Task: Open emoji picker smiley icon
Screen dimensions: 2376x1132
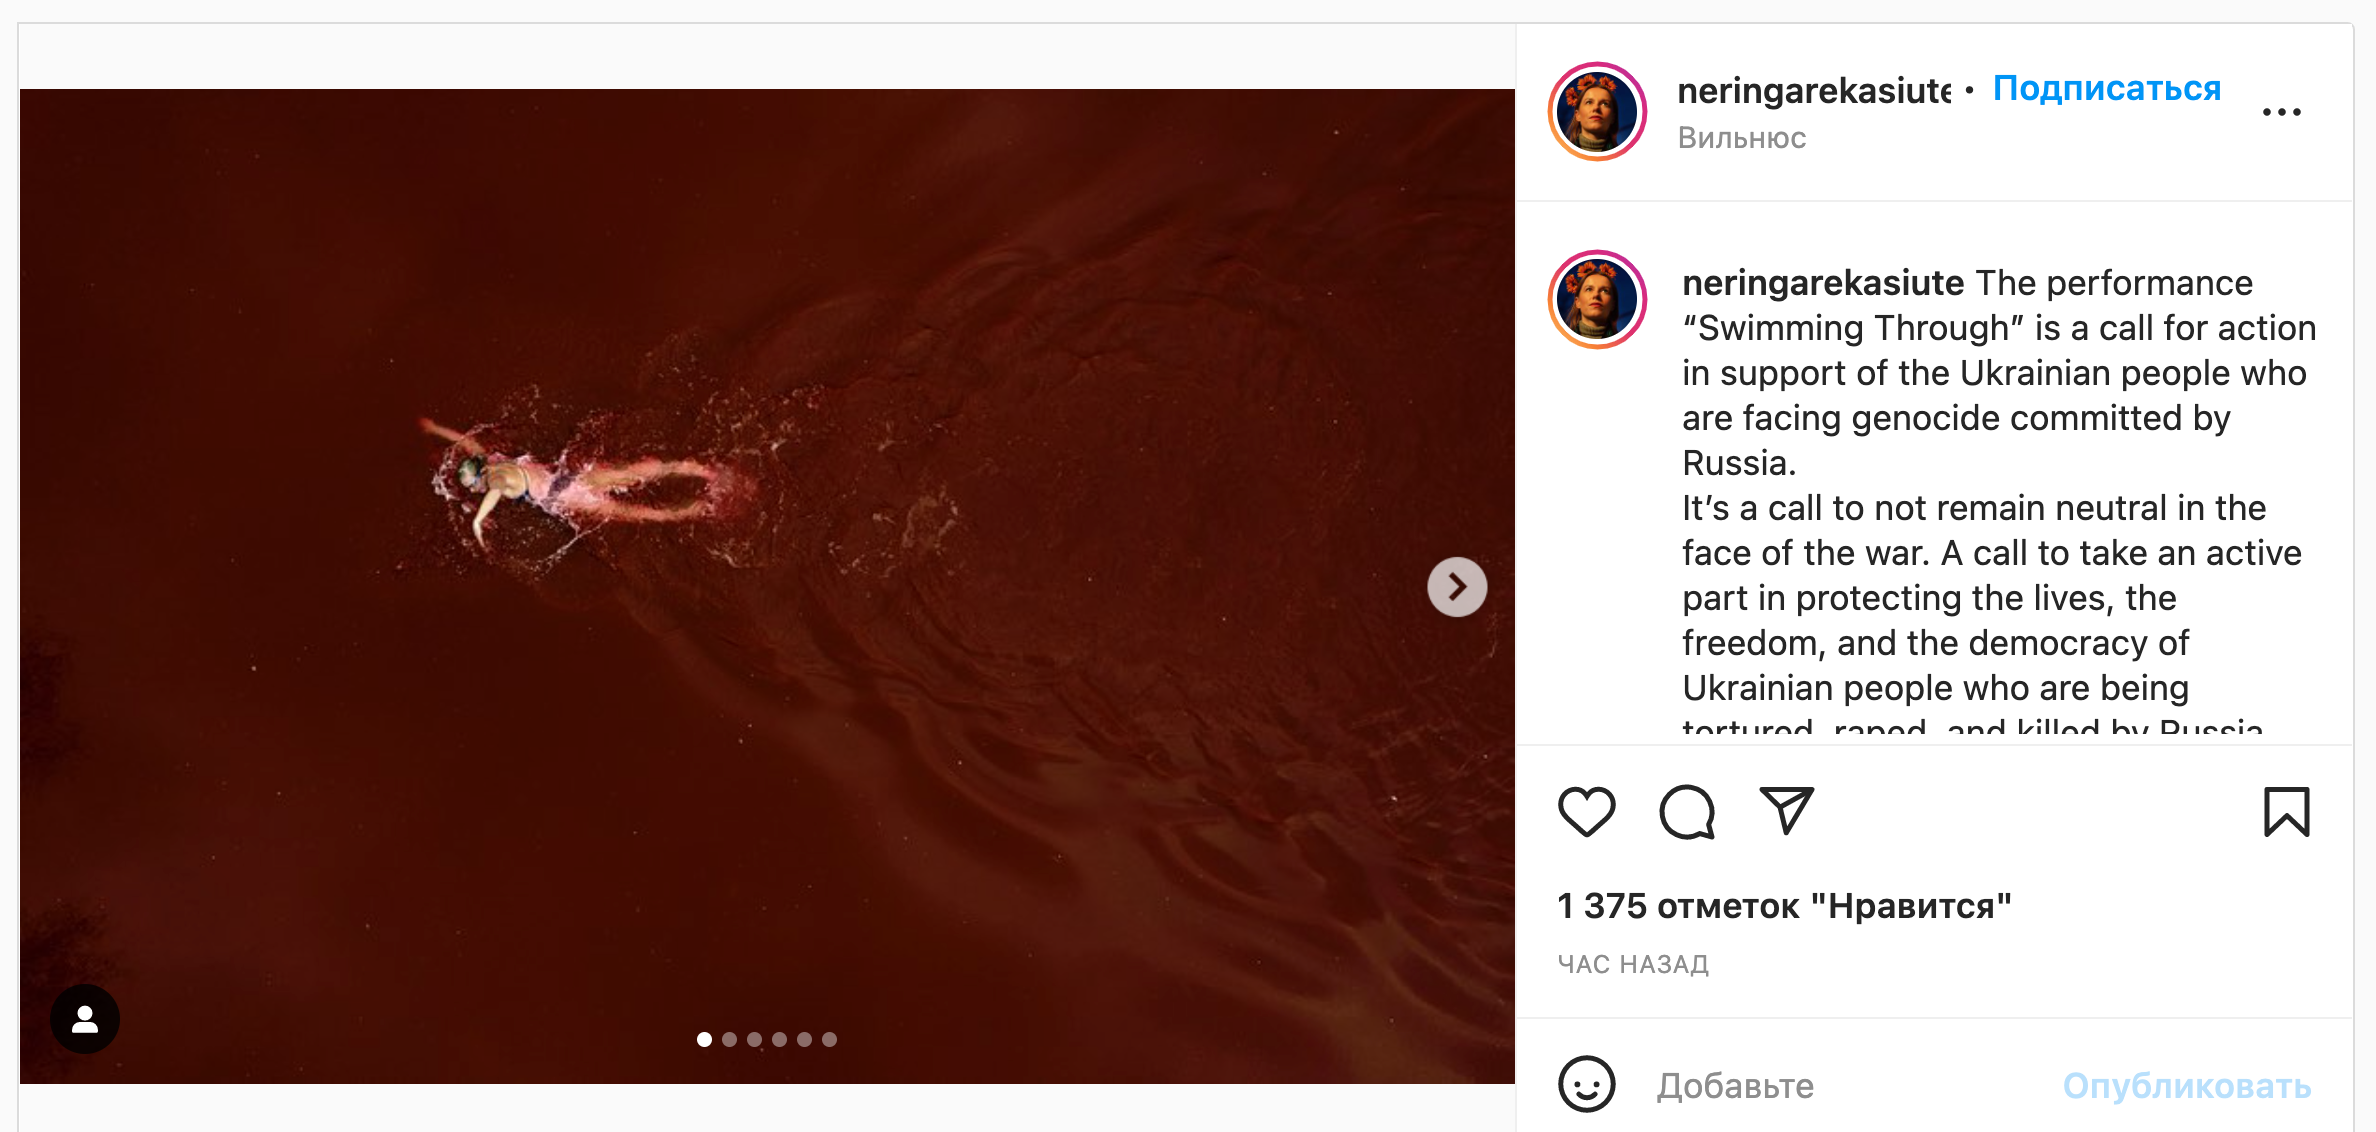Action: [x=1587, y=1084]
